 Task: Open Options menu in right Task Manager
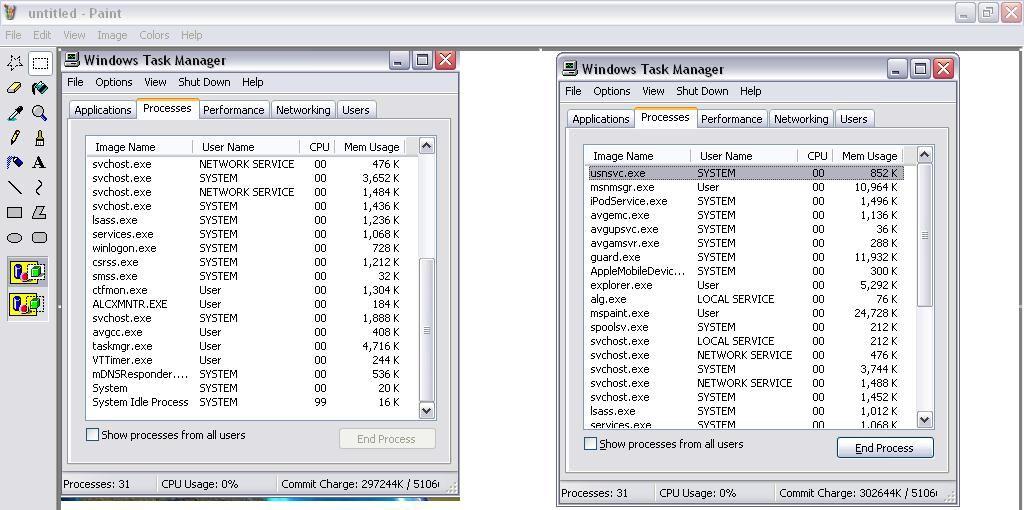click(x=612, y=91)
